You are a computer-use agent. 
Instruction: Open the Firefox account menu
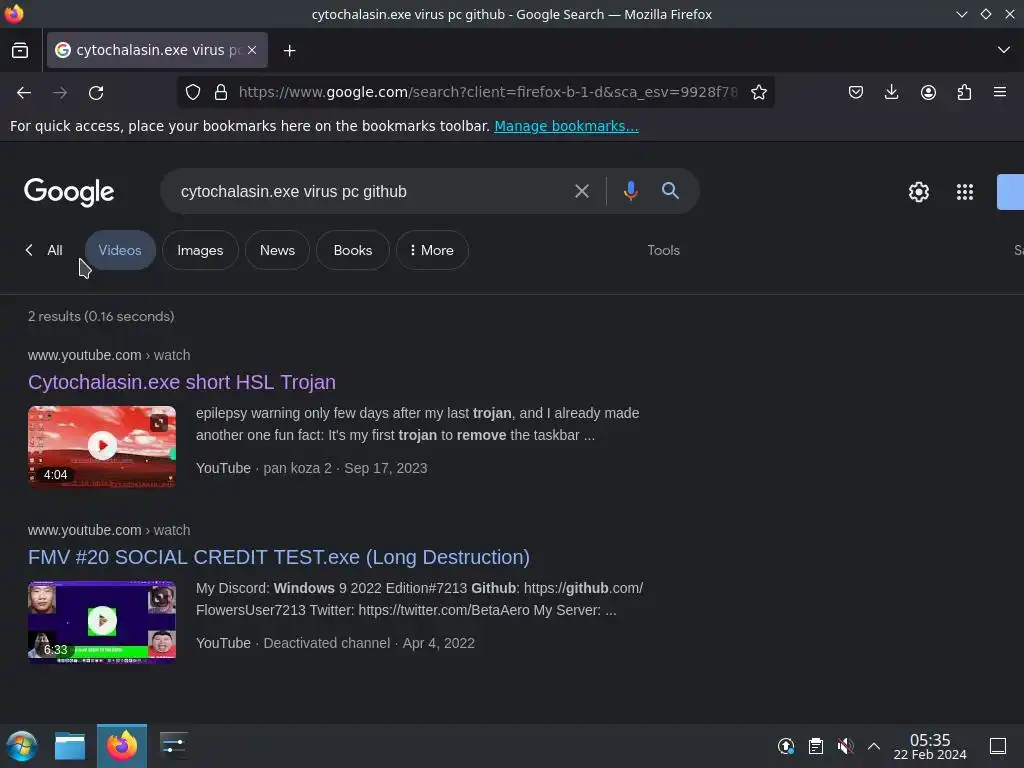click(928, 92)
